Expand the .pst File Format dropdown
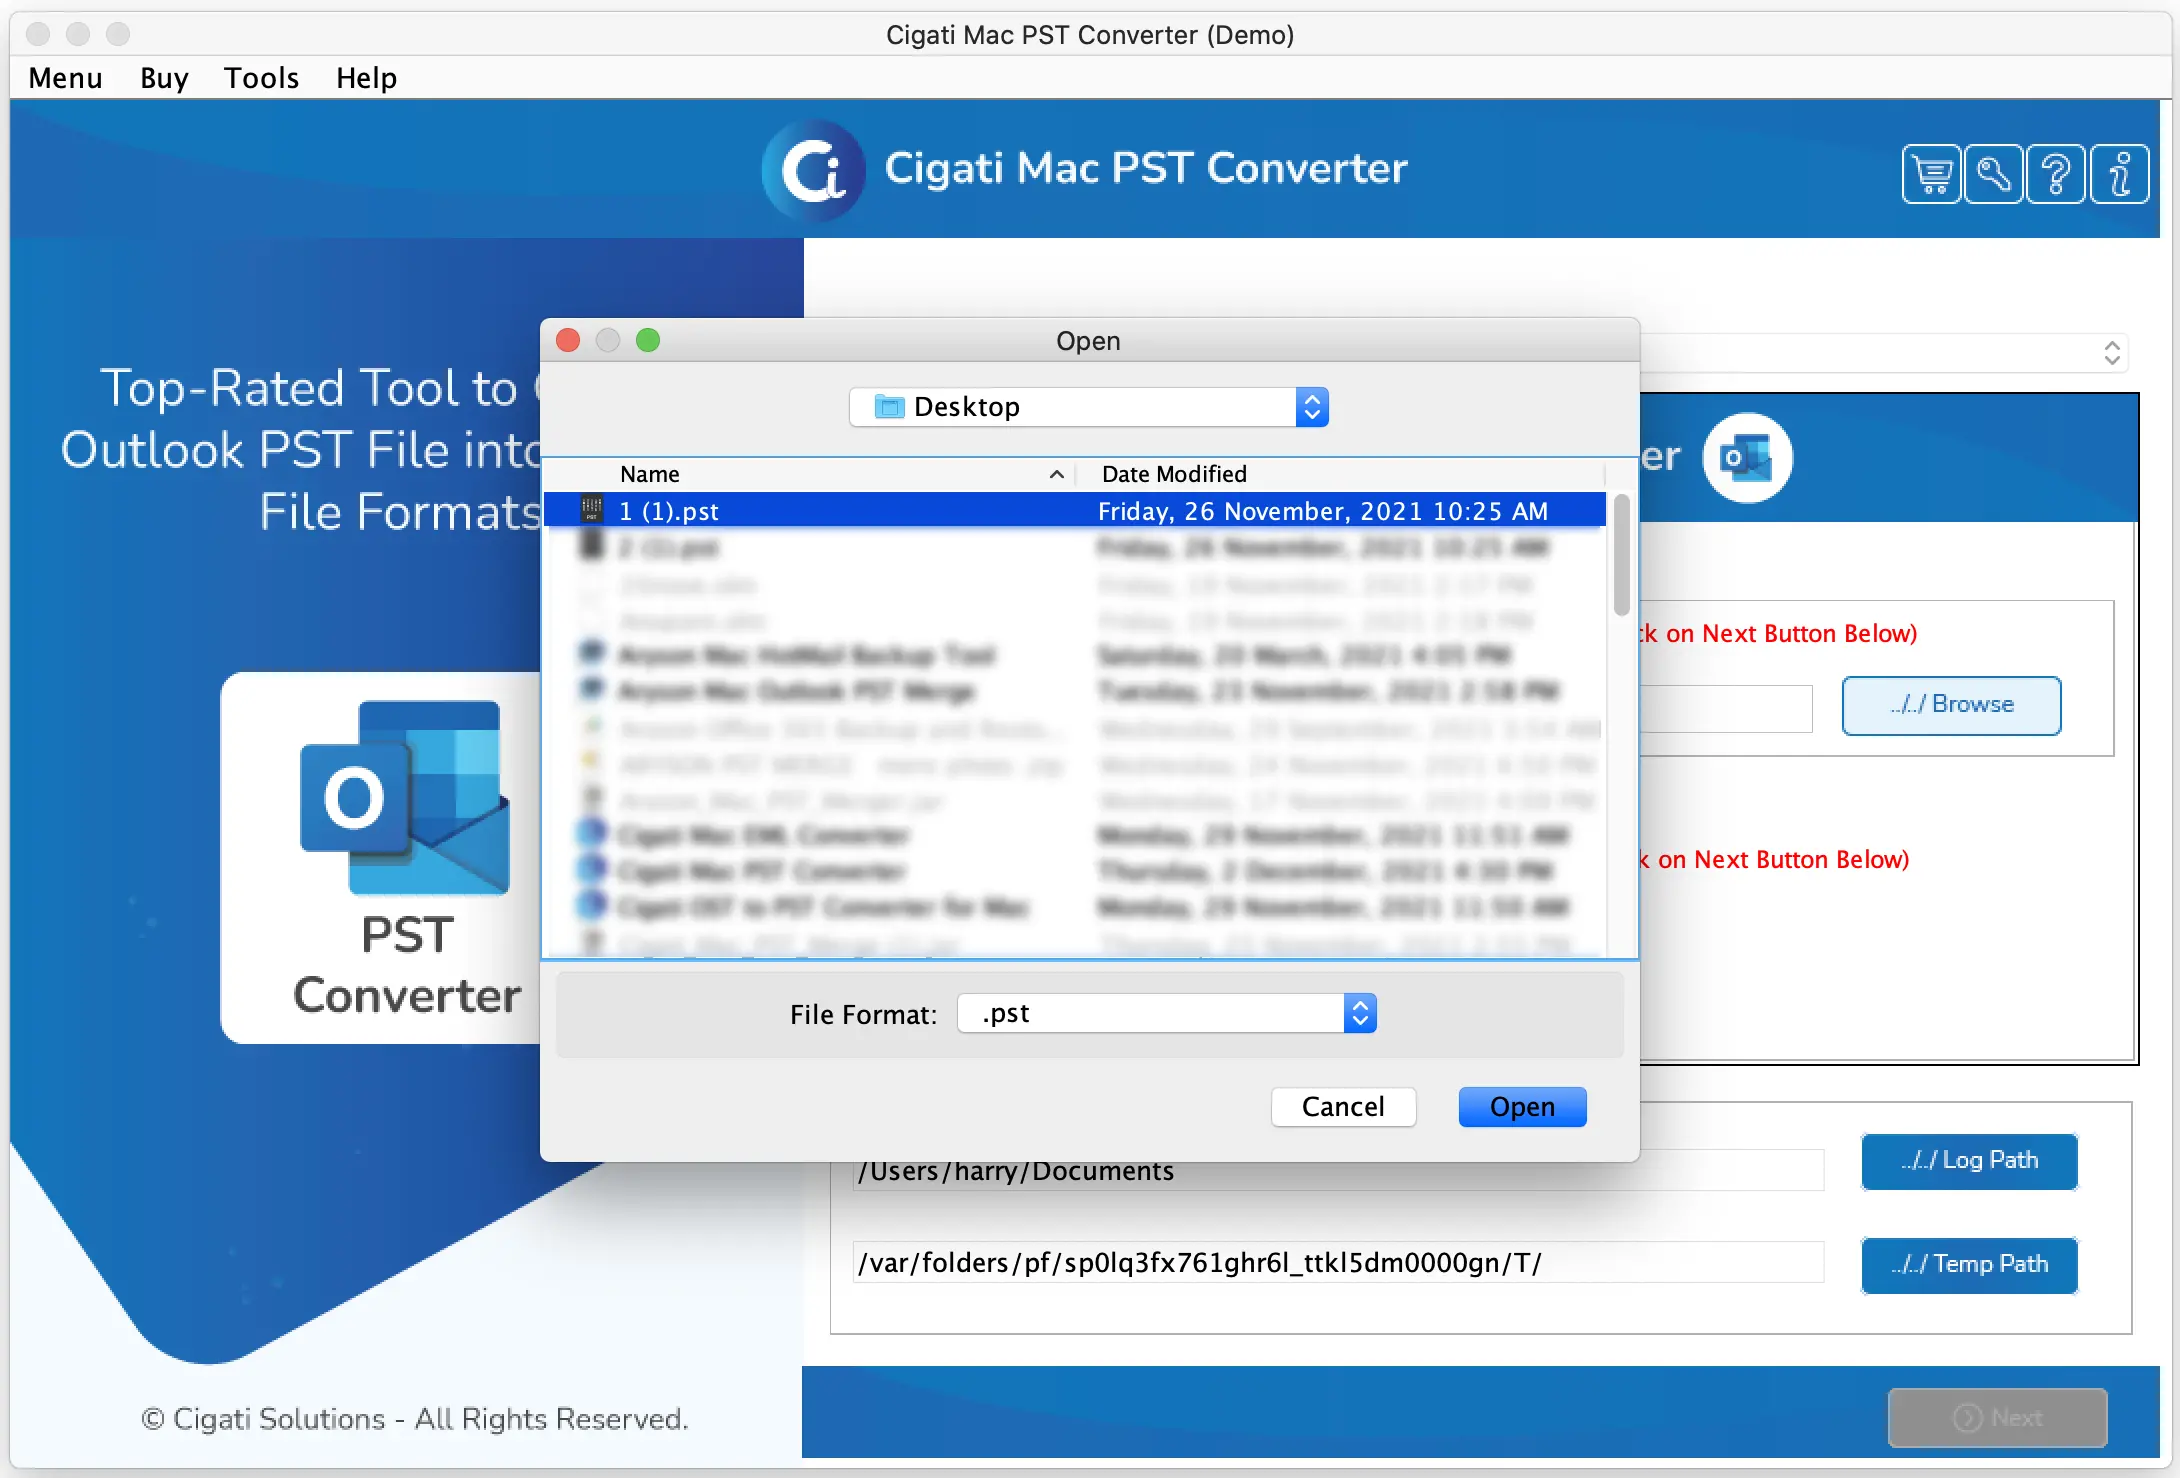The height and width of the screenshot is (1478, 2180). (1359, 1013)
